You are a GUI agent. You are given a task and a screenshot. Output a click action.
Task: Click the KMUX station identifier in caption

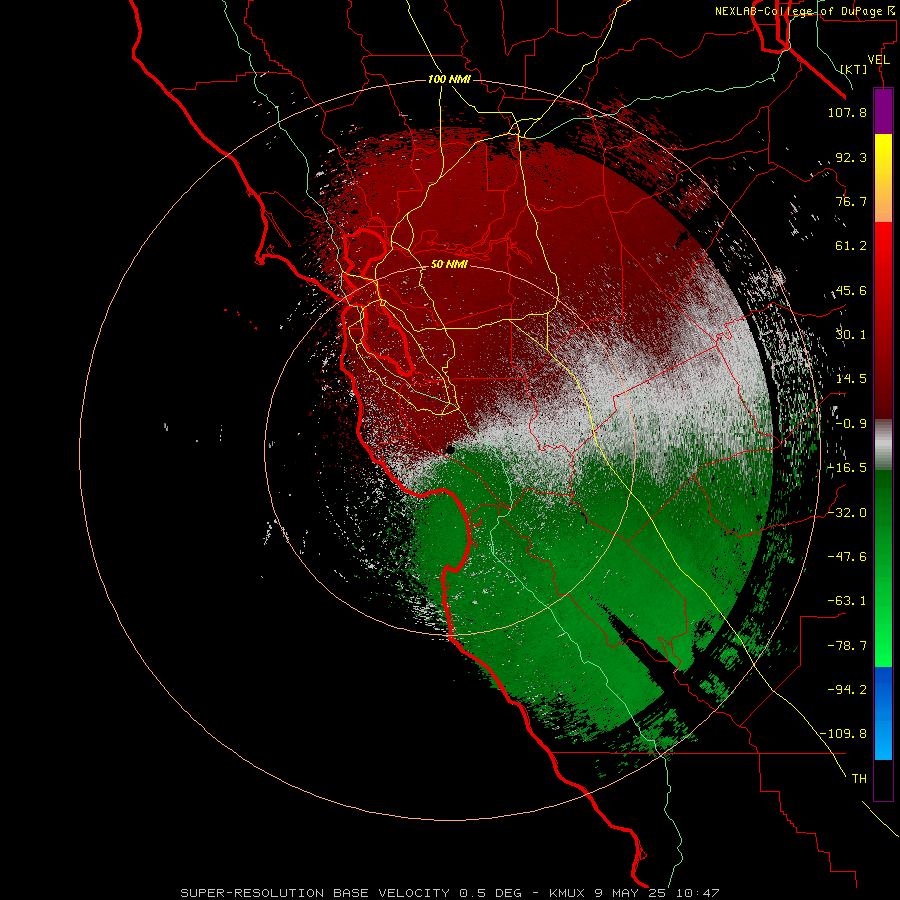567,893
